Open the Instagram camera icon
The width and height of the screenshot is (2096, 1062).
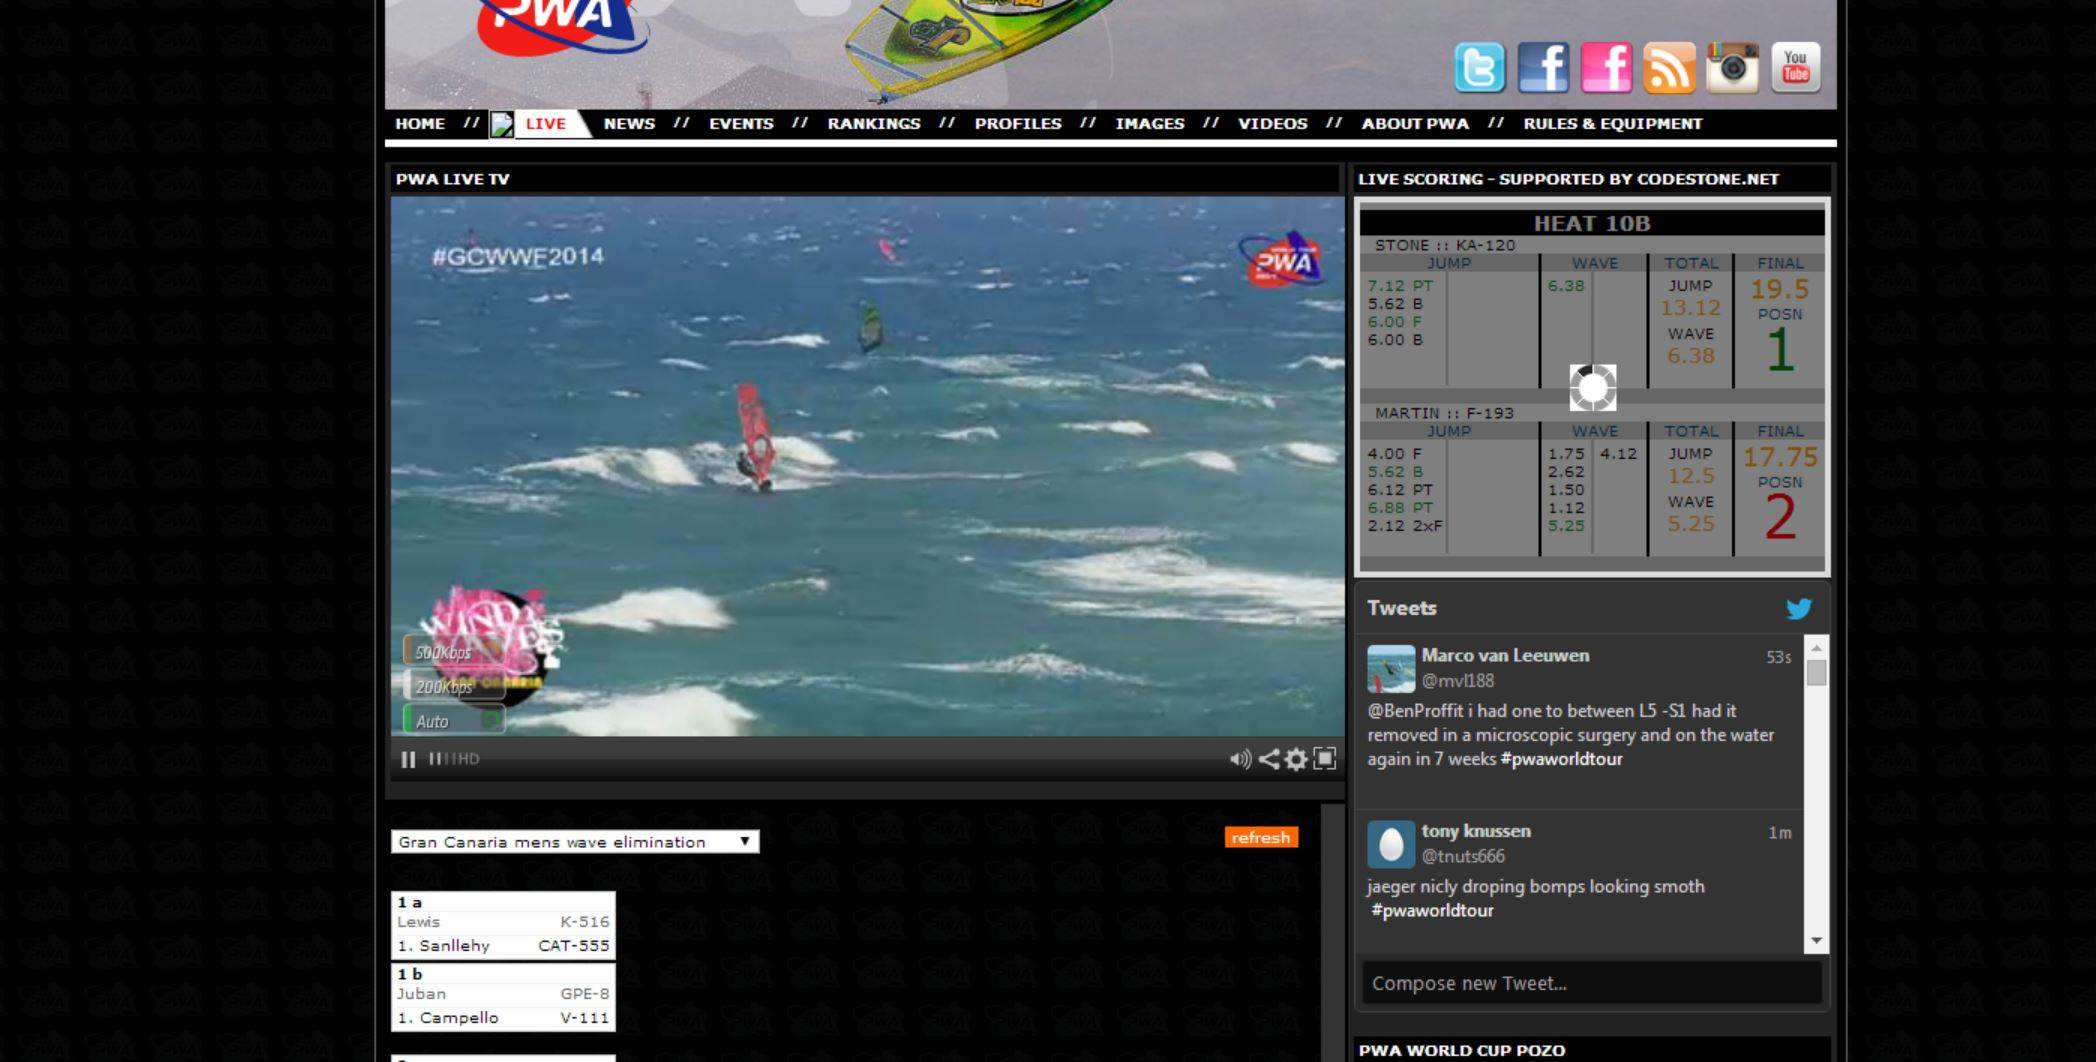pyautogui.click(x=1732, y=68)
